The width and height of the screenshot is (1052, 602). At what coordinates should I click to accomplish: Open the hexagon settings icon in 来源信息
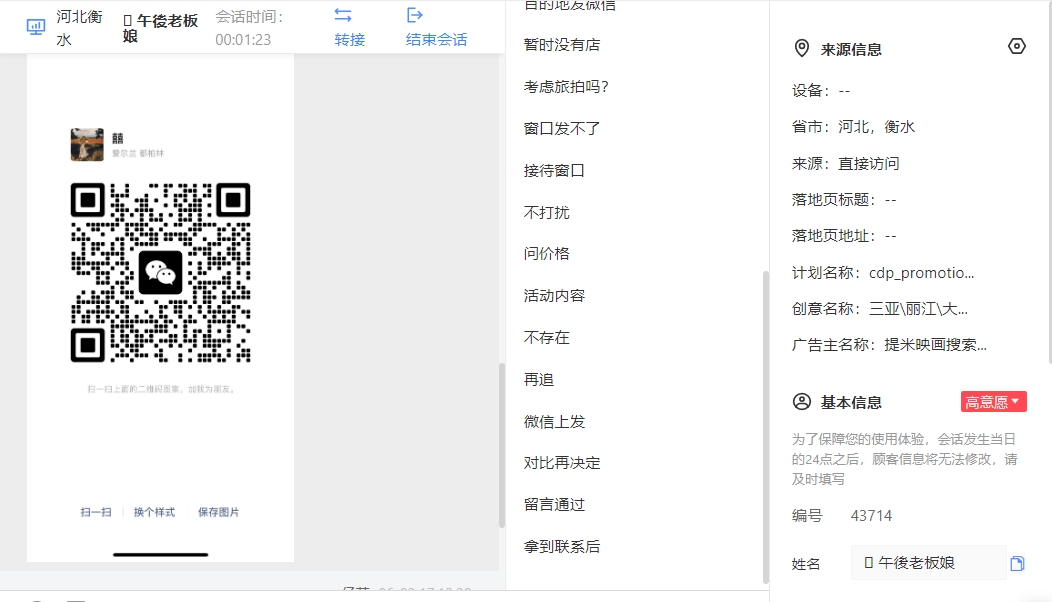[1016, 46]
